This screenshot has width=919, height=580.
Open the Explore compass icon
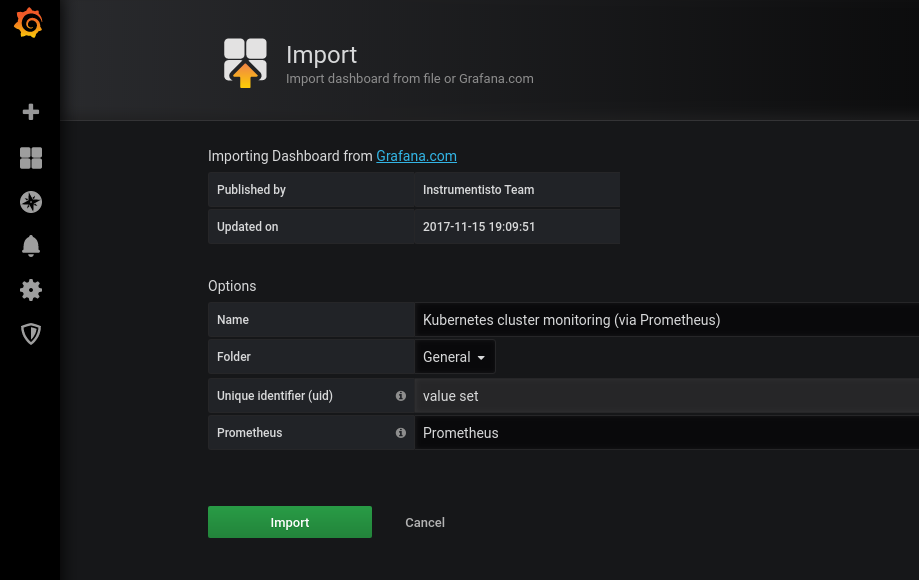31,202
